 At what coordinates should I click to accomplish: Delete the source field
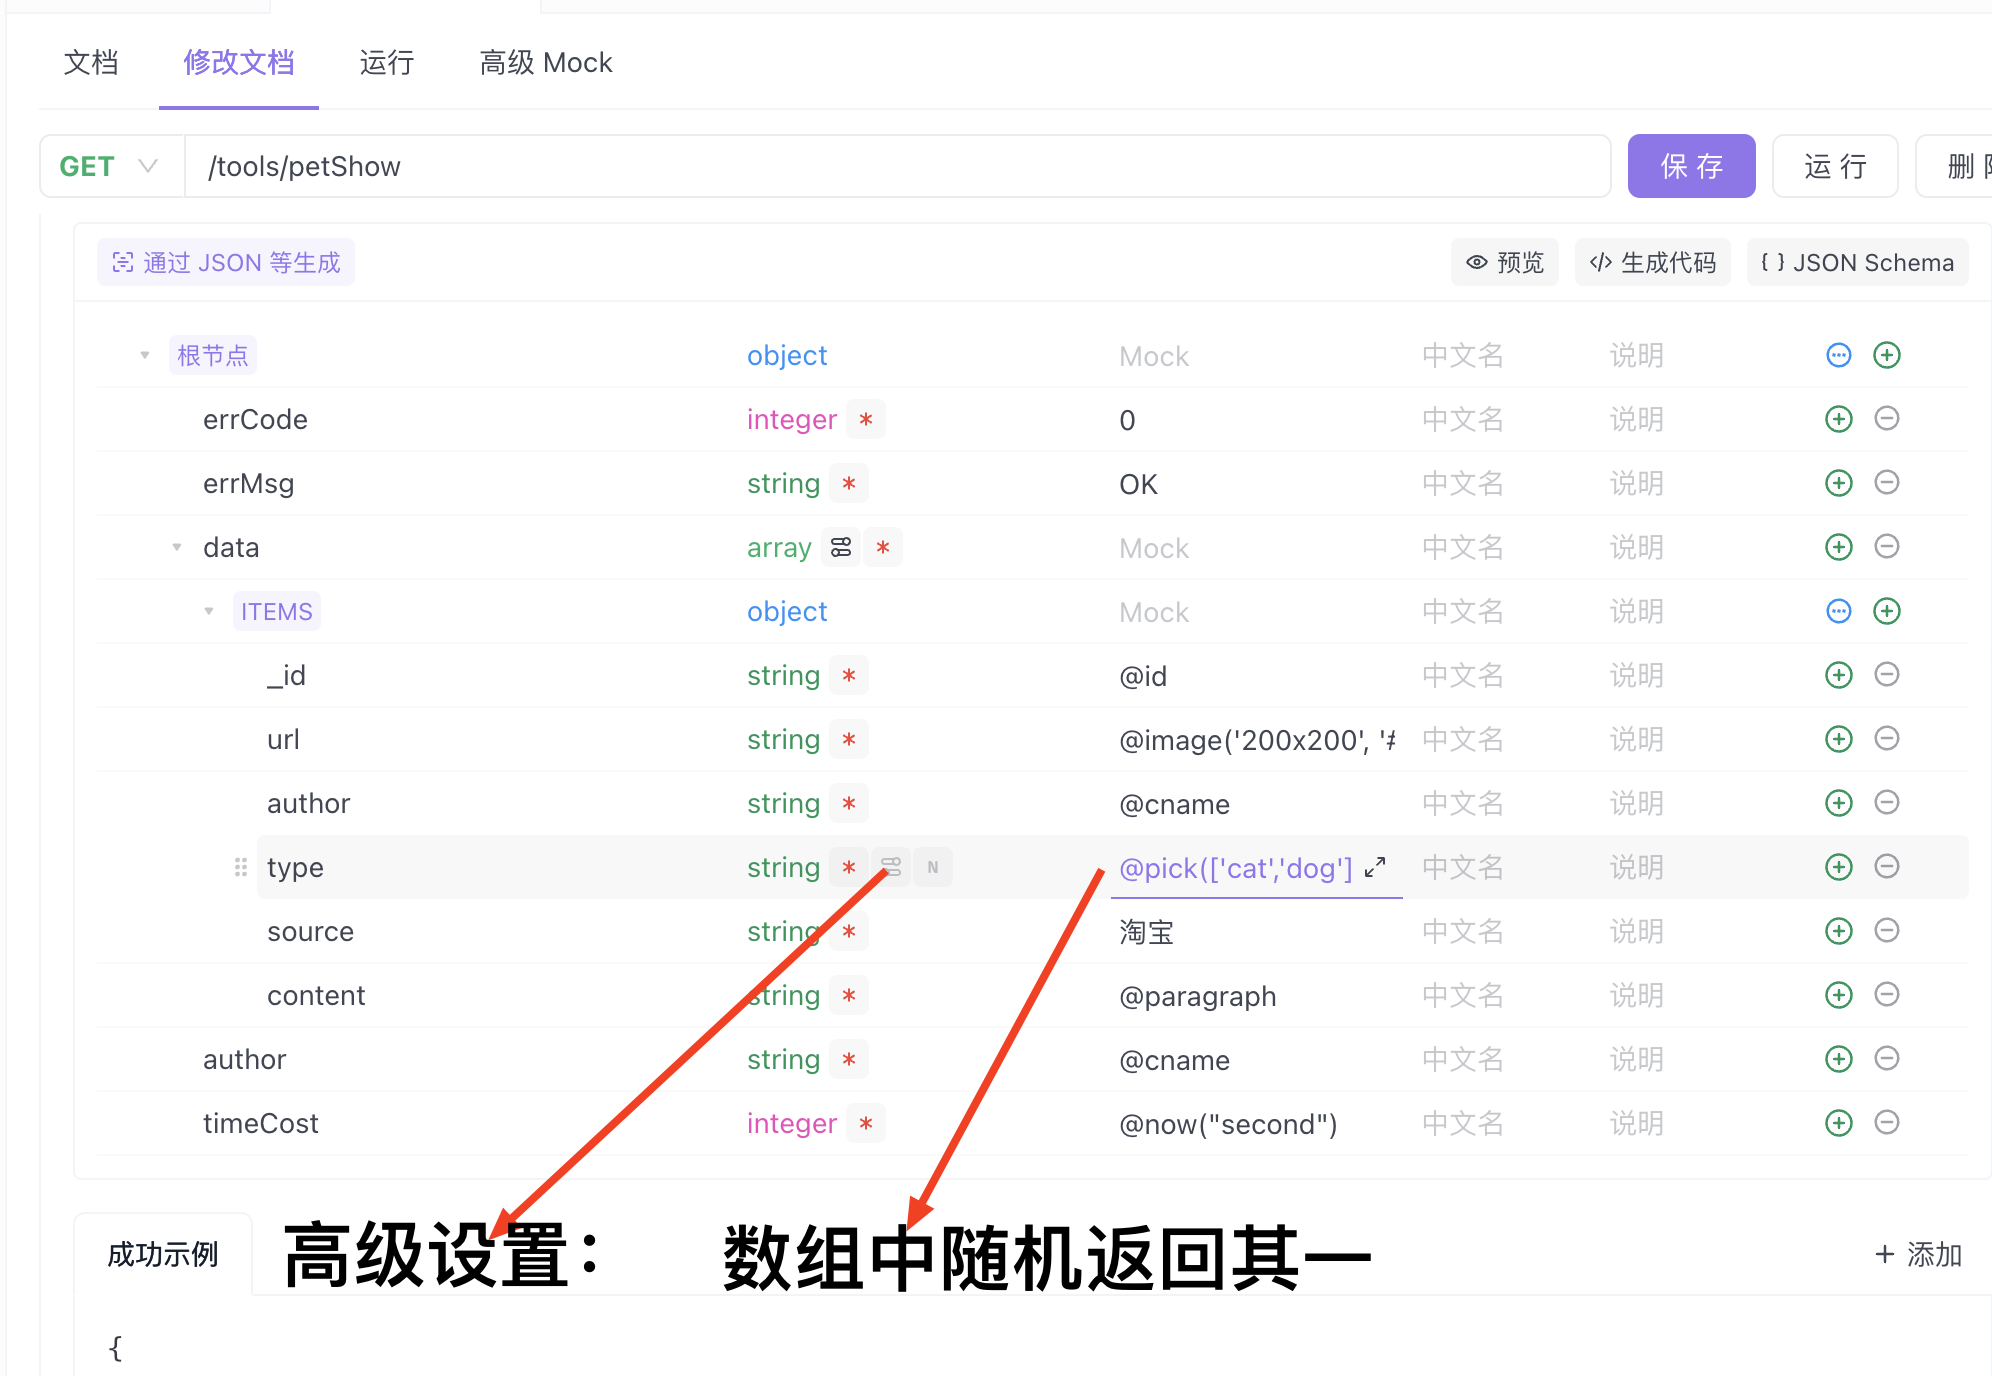(x=1886, y=931)
